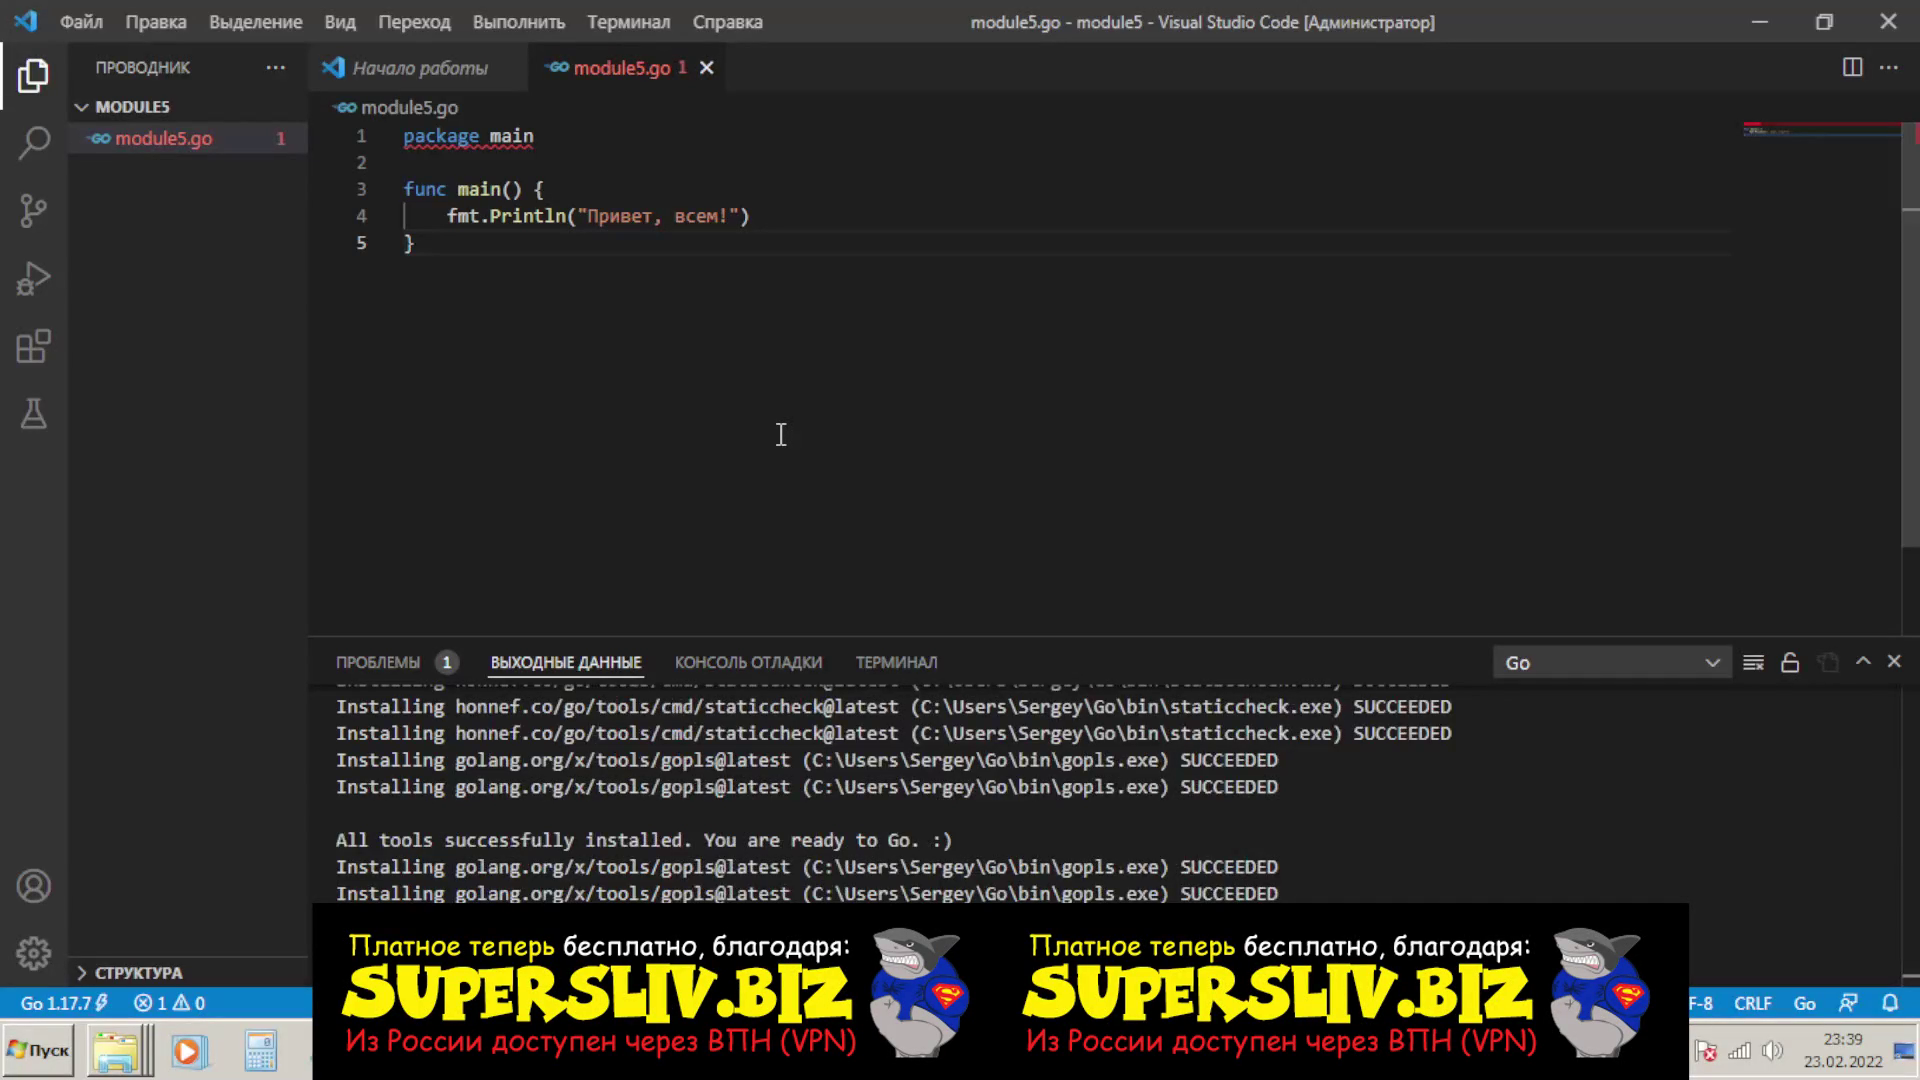Open the Explorer panel ellipsis menu

[275, 67]
